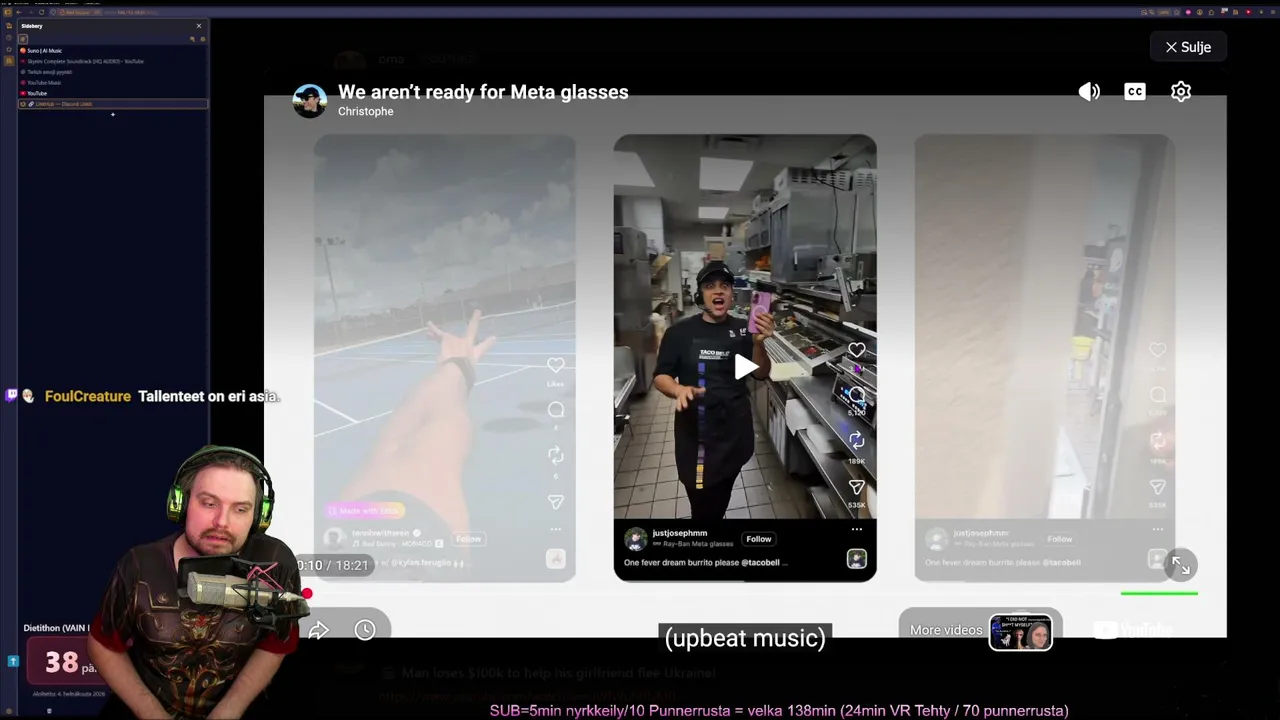Open the more options dots on center clip

tap(857, 529)
